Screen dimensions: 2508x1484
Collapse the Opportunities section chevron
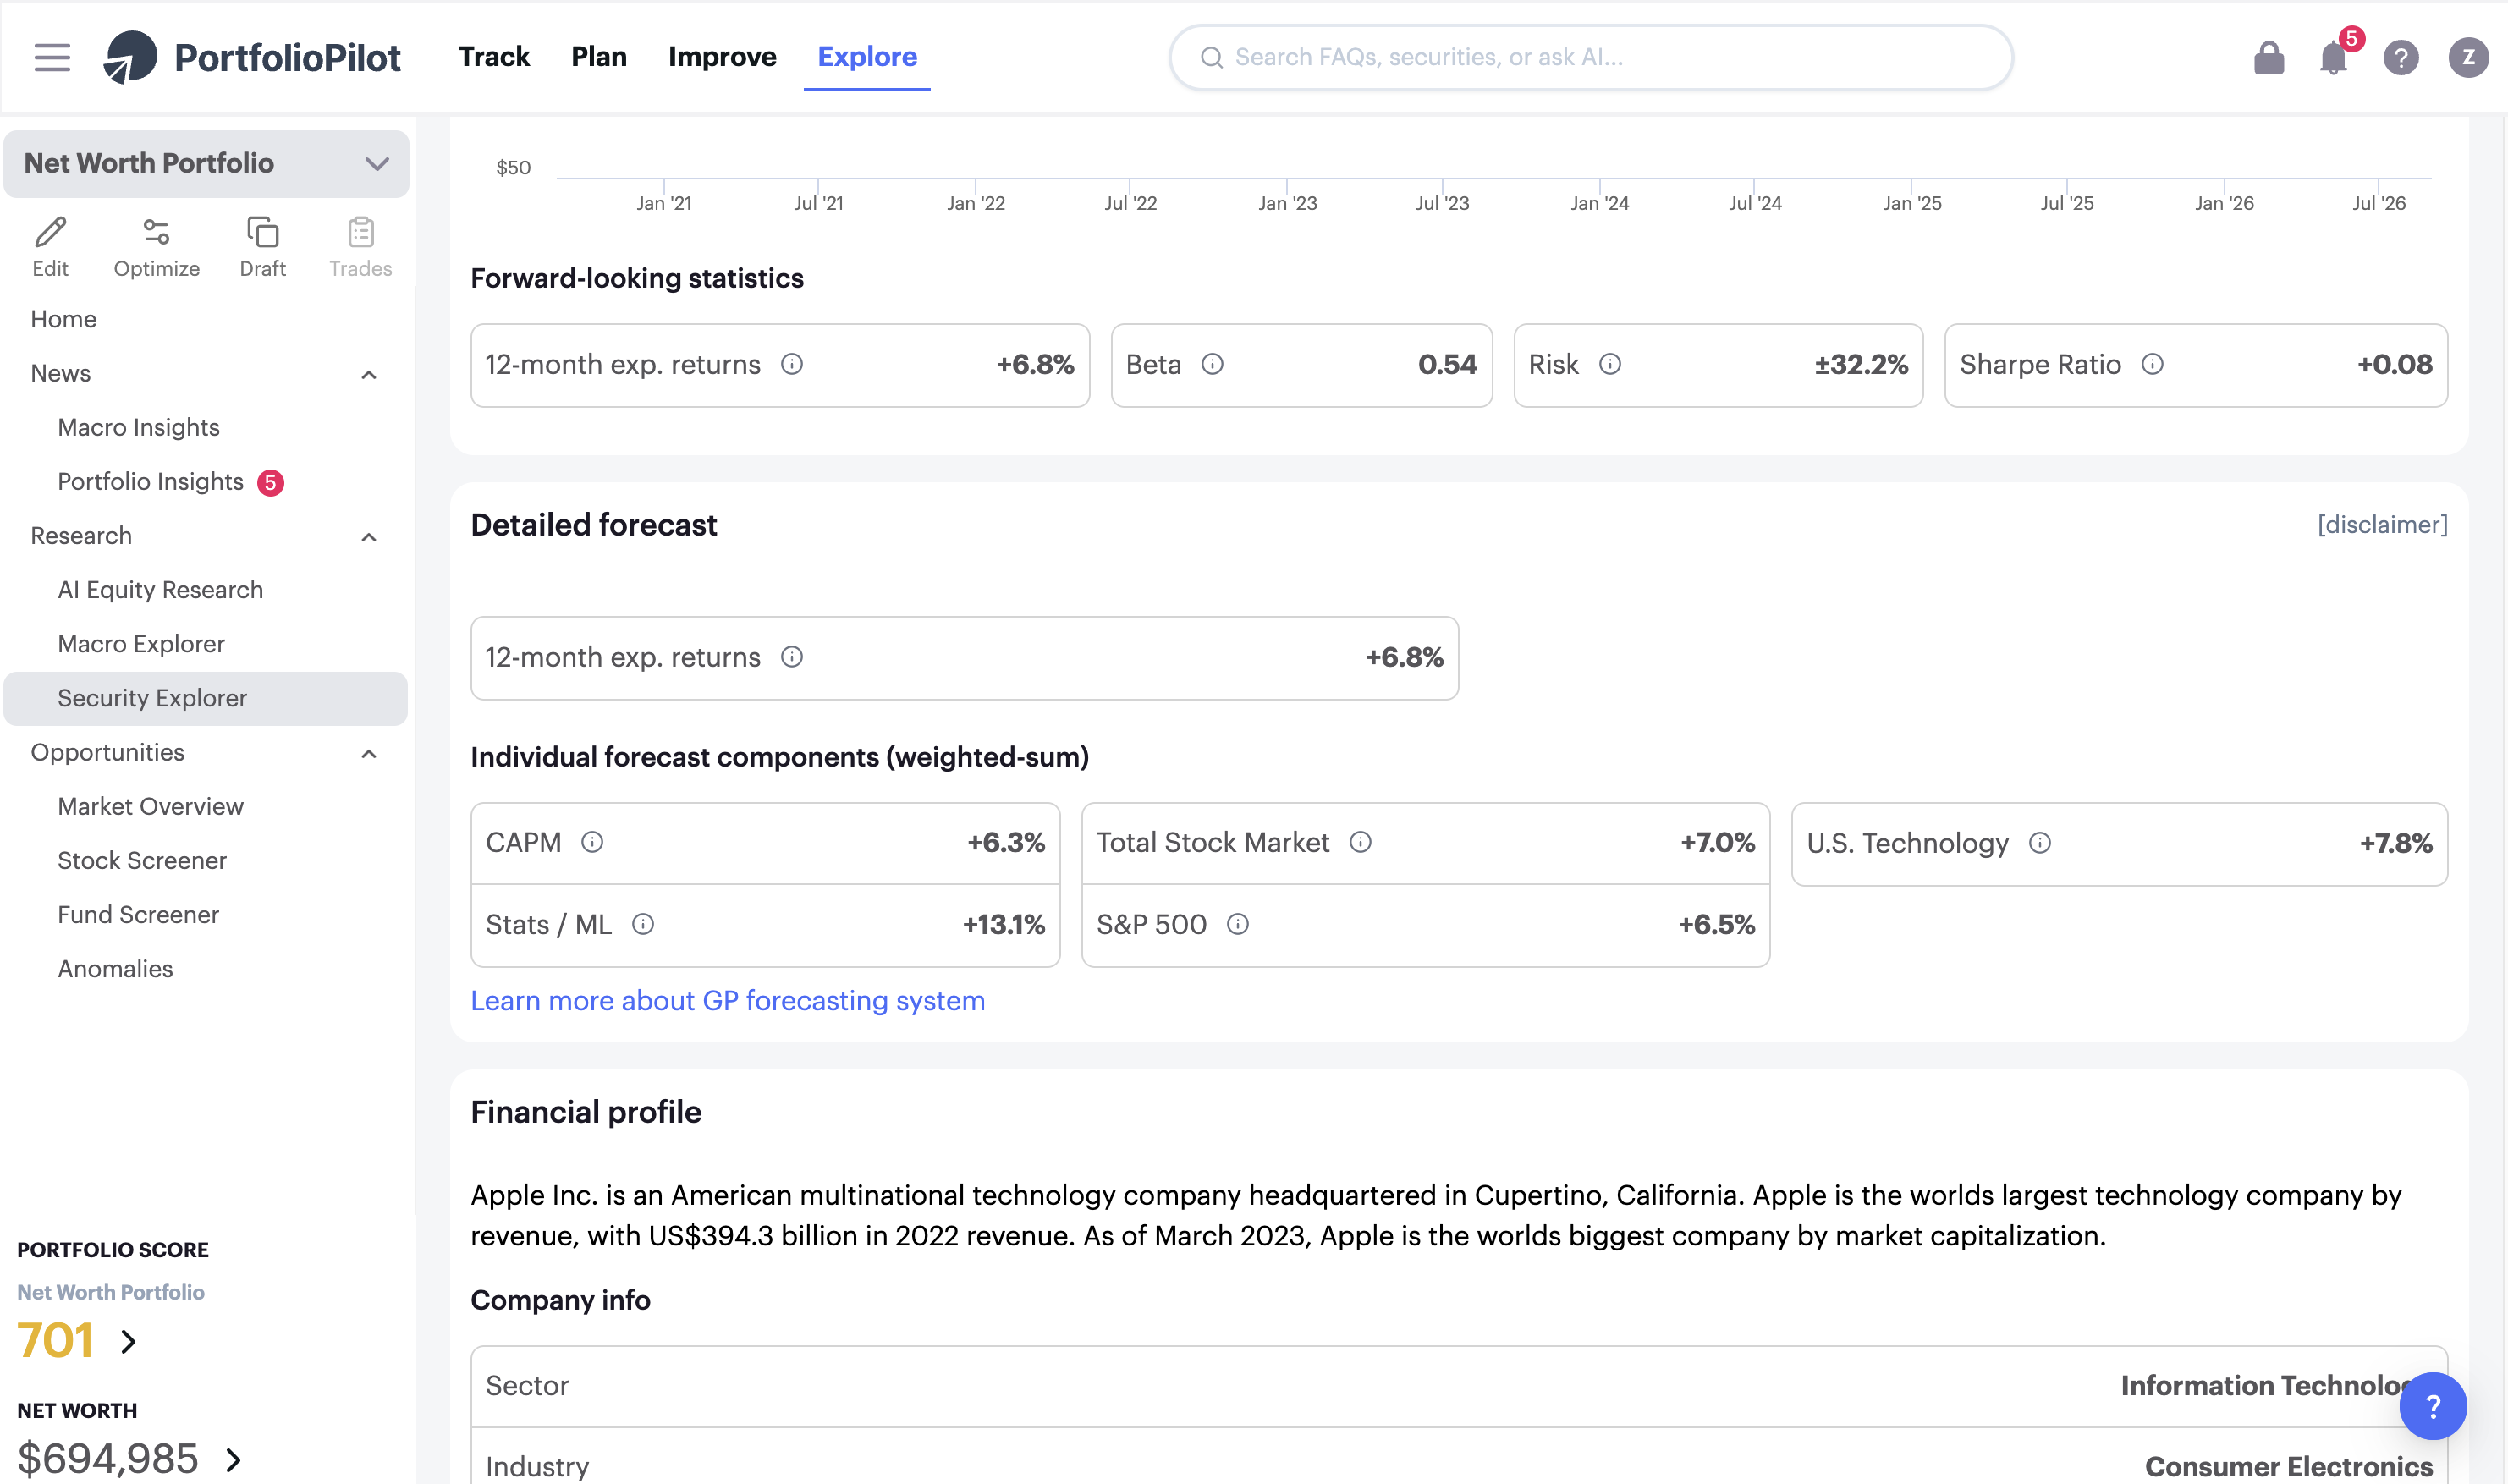click(368, 753)
